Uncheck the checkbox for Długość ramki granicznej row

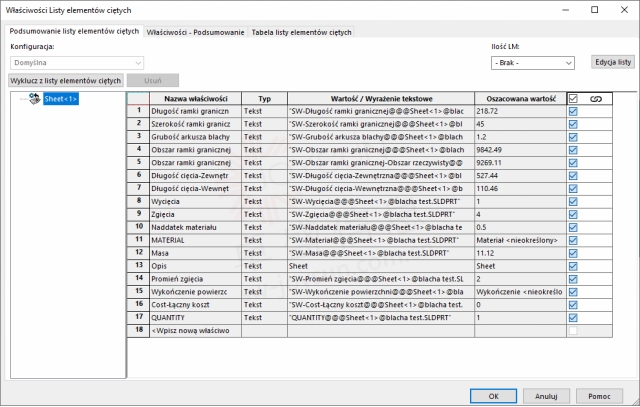pos(573,111)
